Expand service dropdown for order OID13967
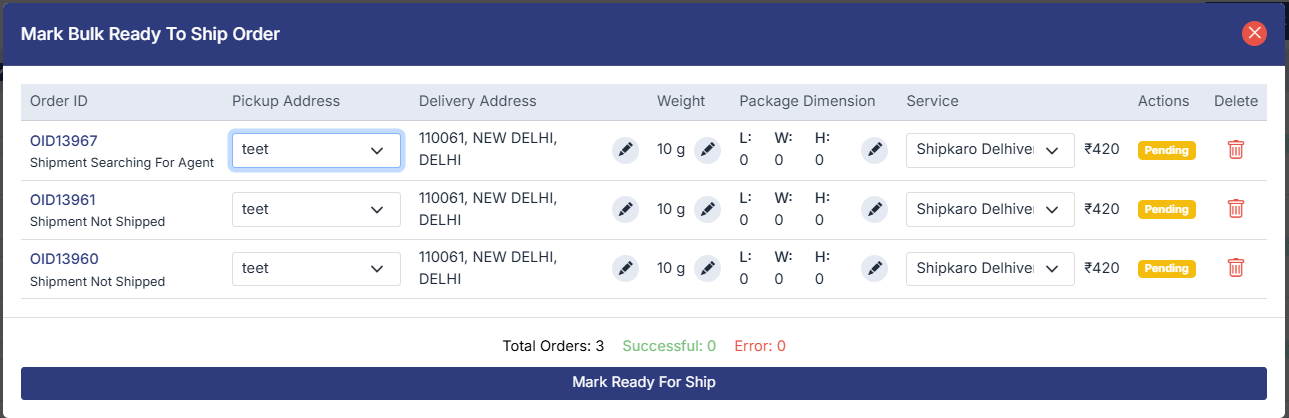The image size is (1289, 418). coord(990,150)
